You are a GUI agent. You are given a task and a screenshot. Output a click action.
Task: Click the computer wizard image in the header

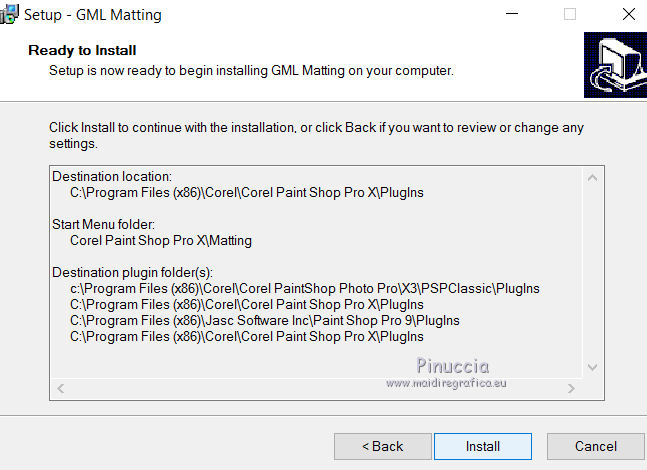pyautogui.click(x=614, y=66)
